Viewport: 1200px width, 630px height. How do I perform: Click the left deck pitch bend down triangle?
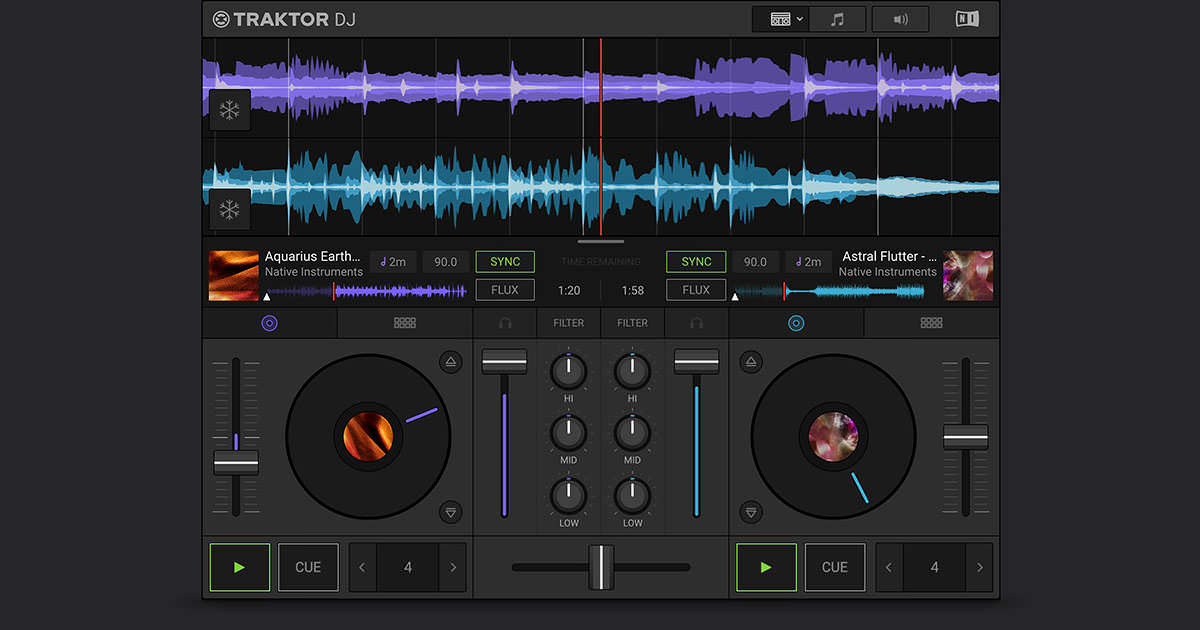pos(451,513)
